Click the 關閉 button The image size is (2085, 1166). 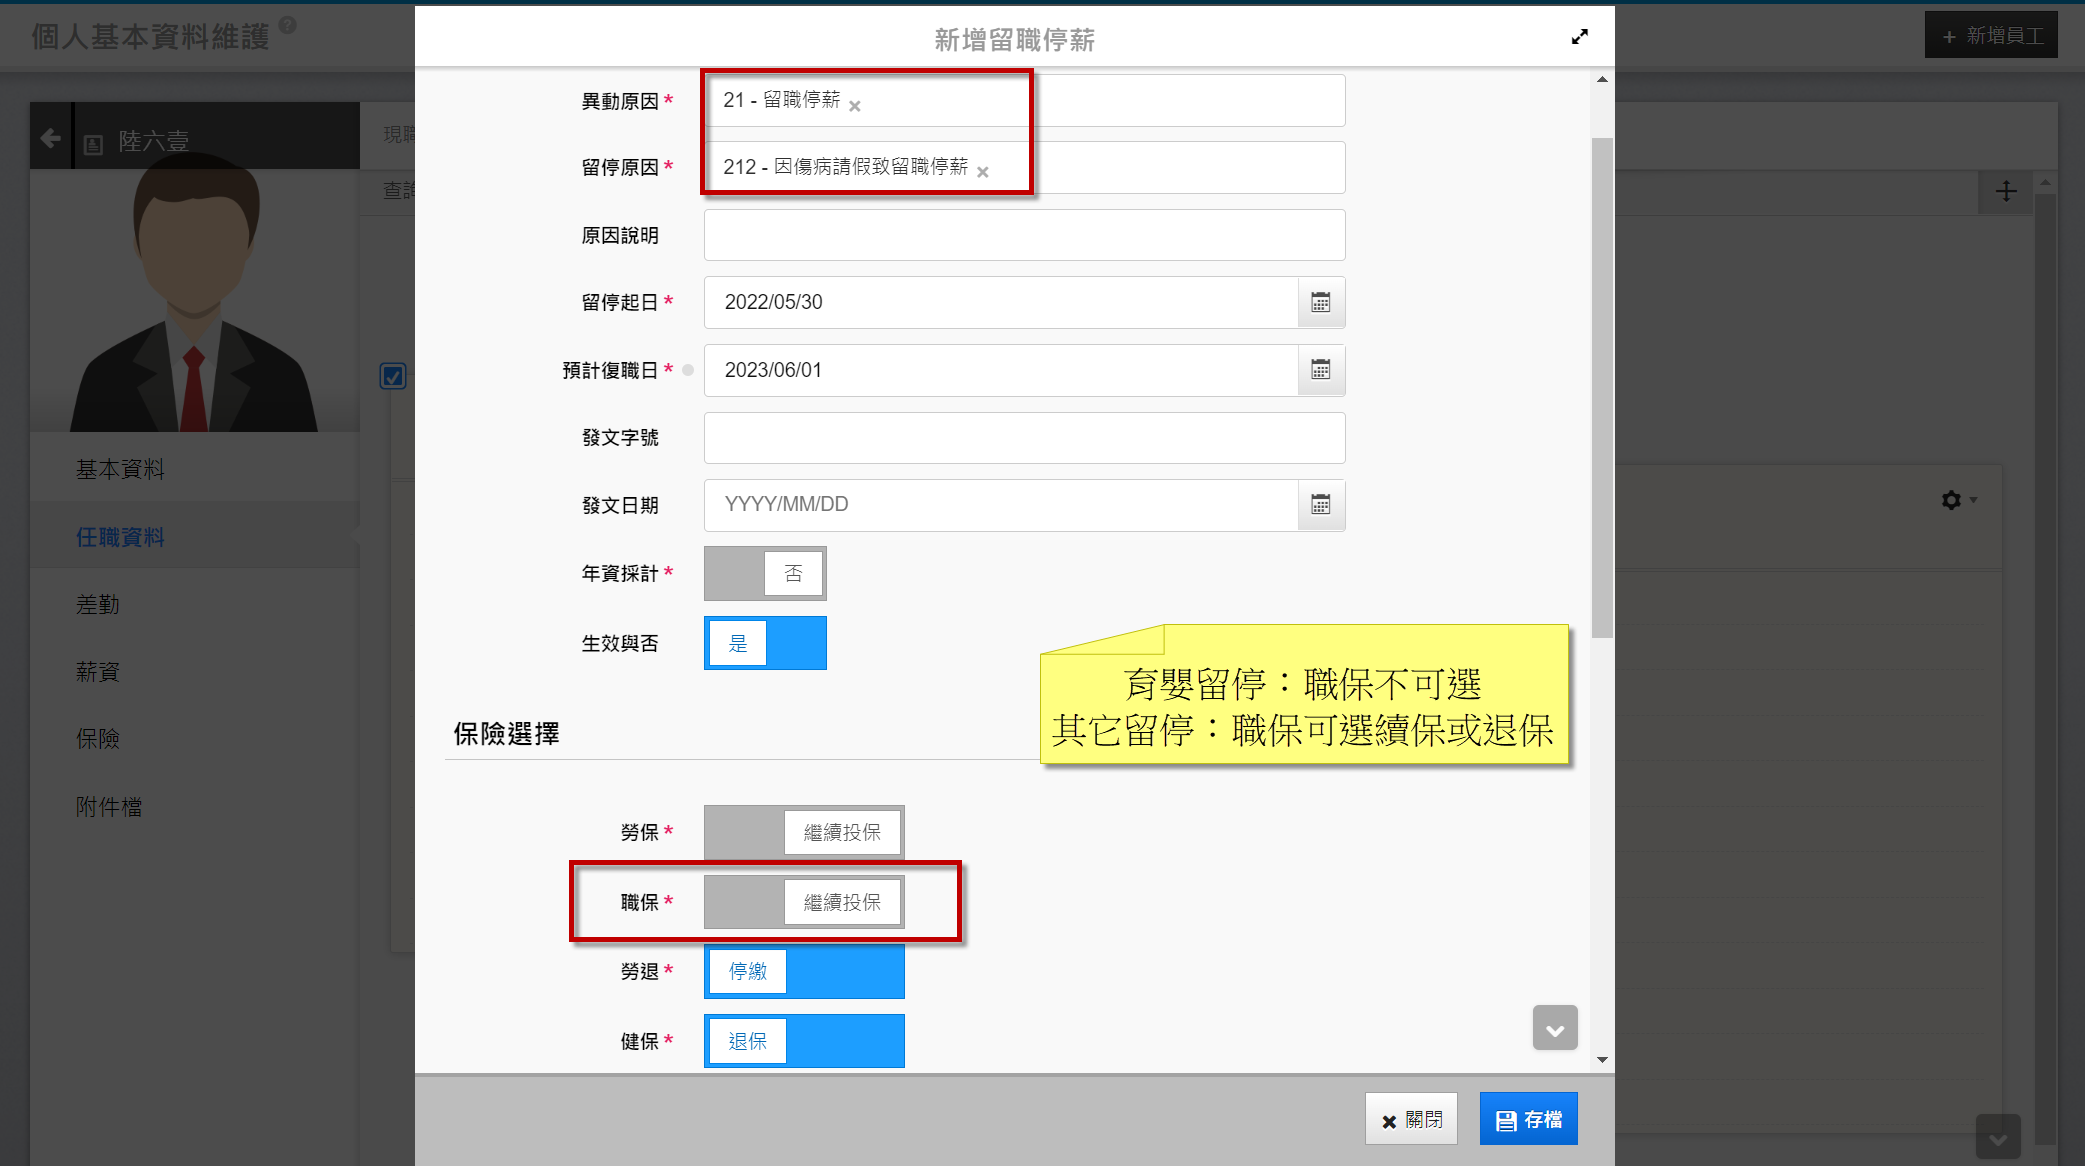coord(1411,1119)
